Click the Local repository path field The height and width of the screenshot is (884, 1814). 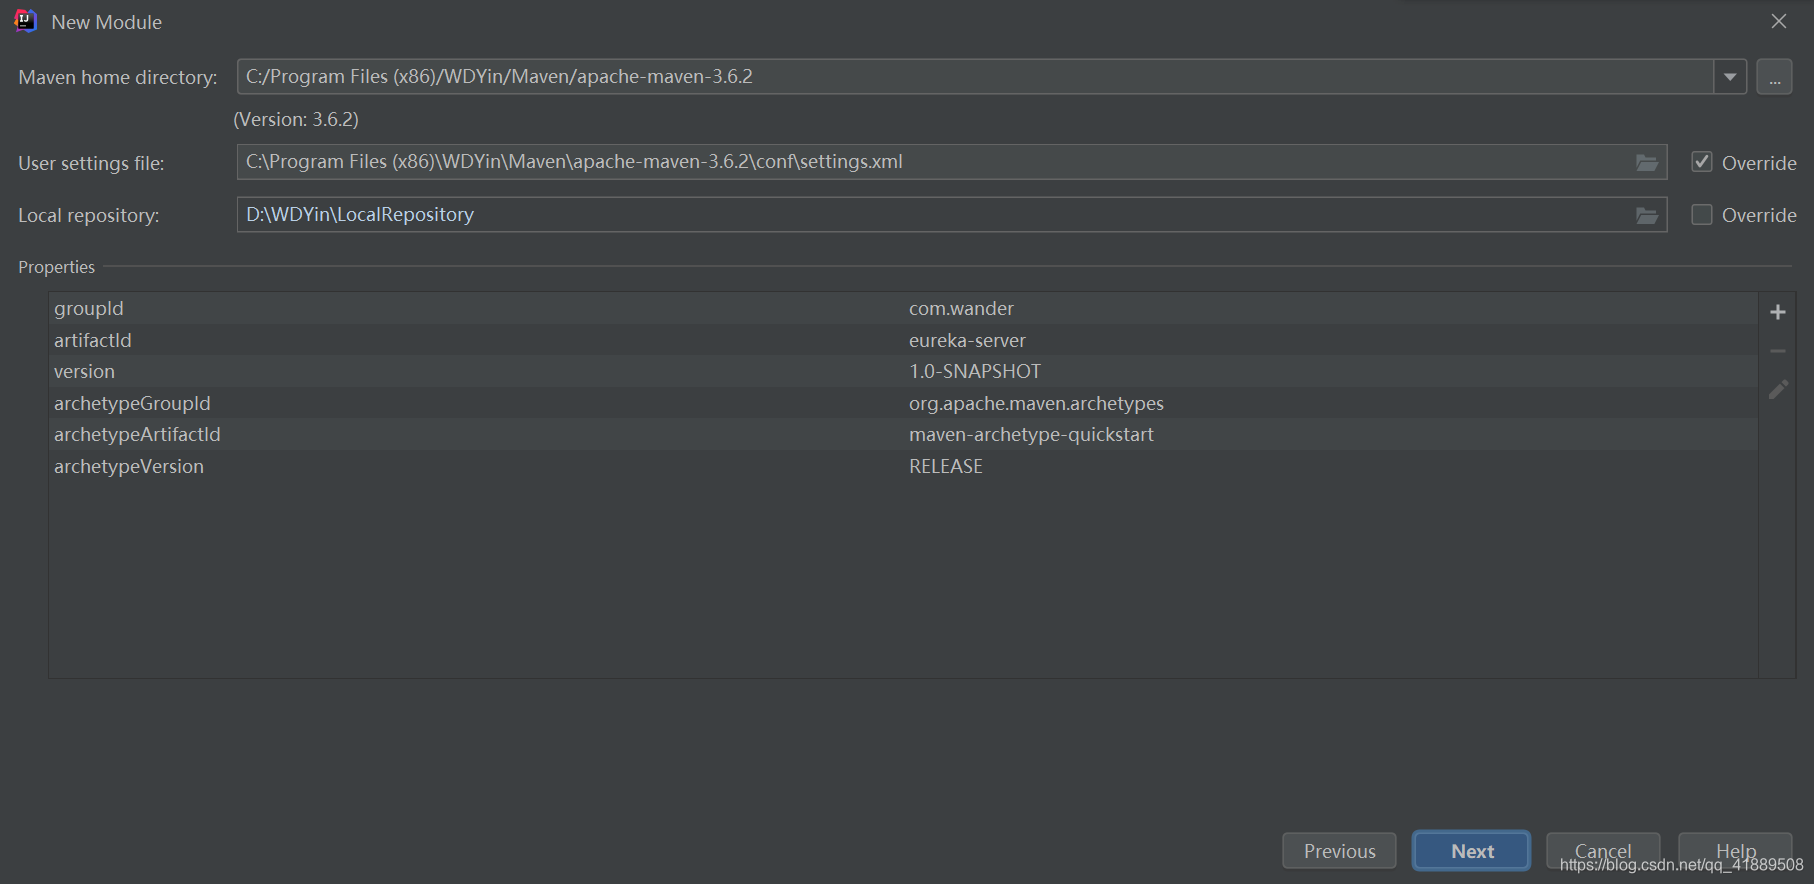tap(951, 214)
